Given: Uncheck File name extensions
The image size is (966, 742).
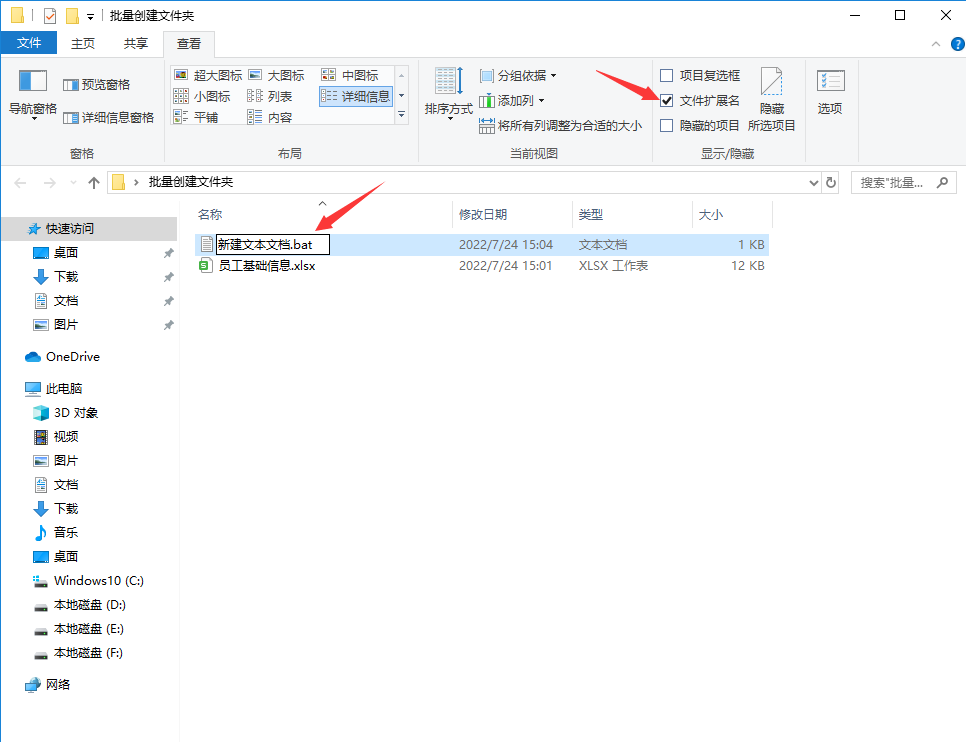Looking at the screenshot, I should [x=667, y=100].
